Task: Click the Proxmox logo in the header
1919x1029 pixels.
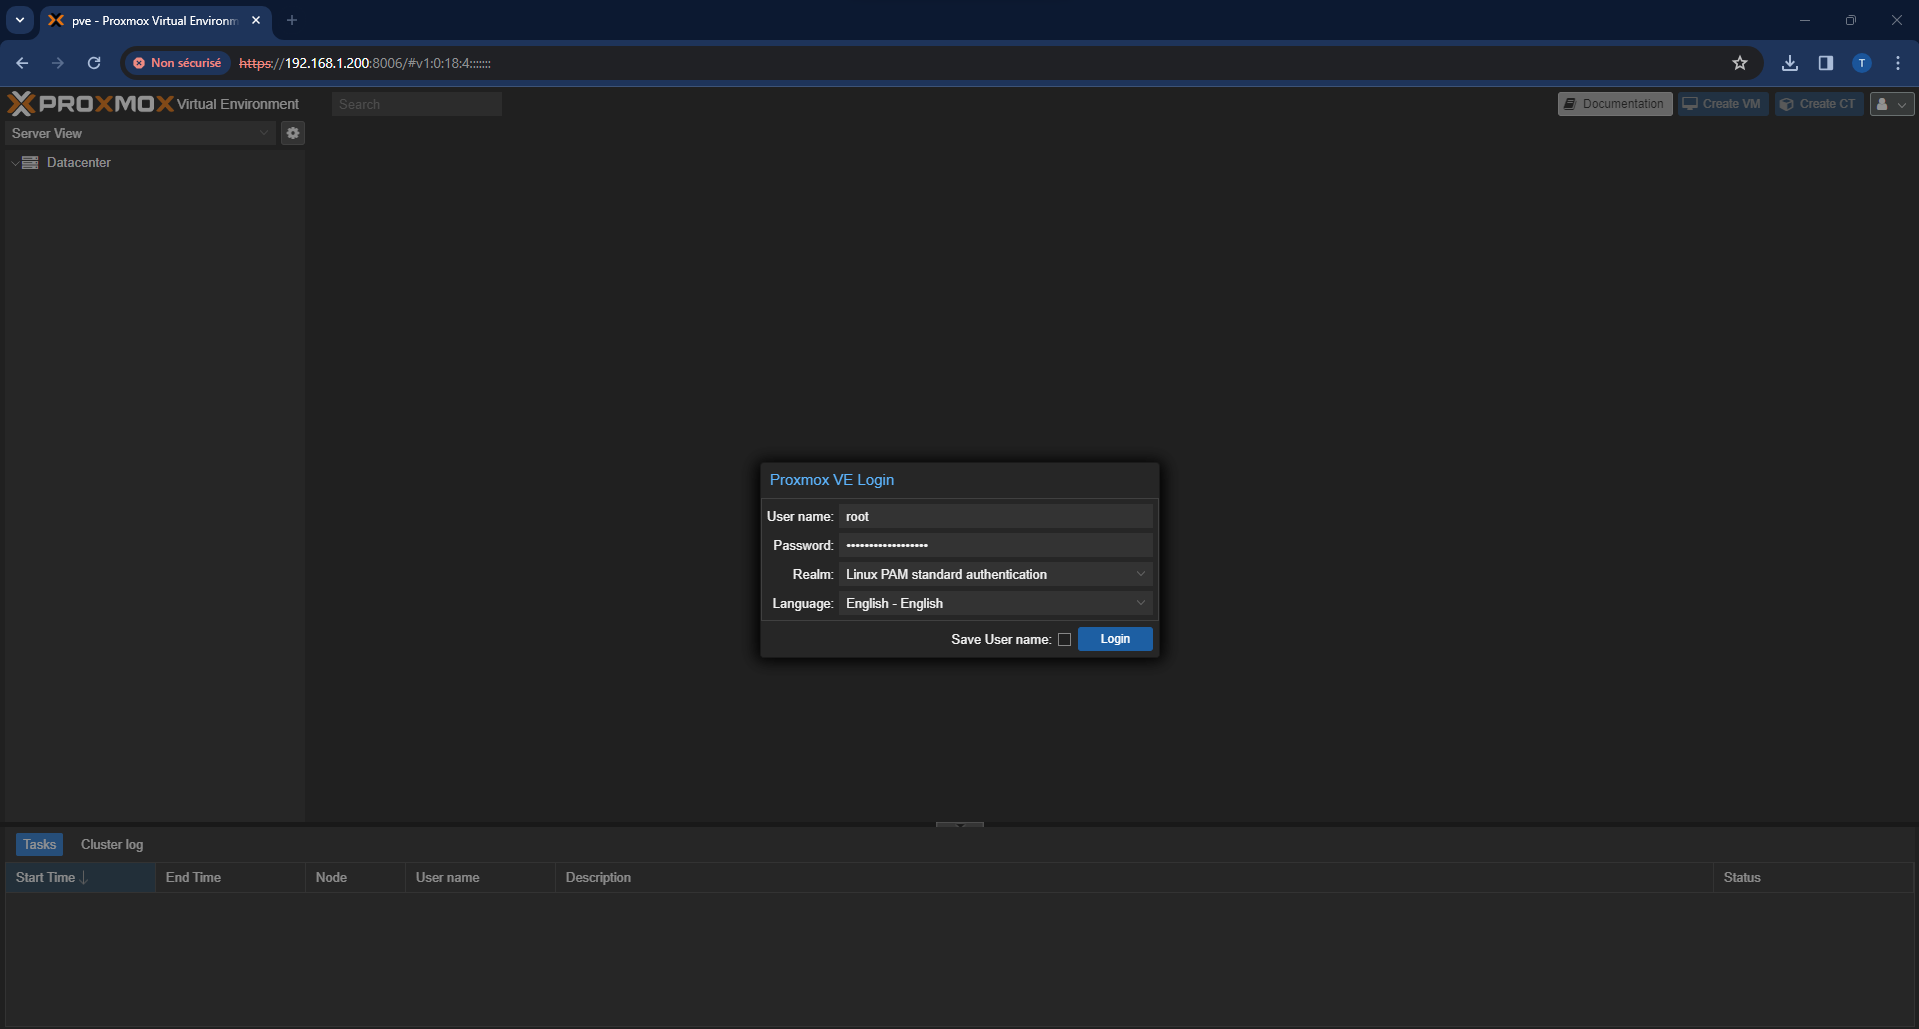Action: coord(90,104)
